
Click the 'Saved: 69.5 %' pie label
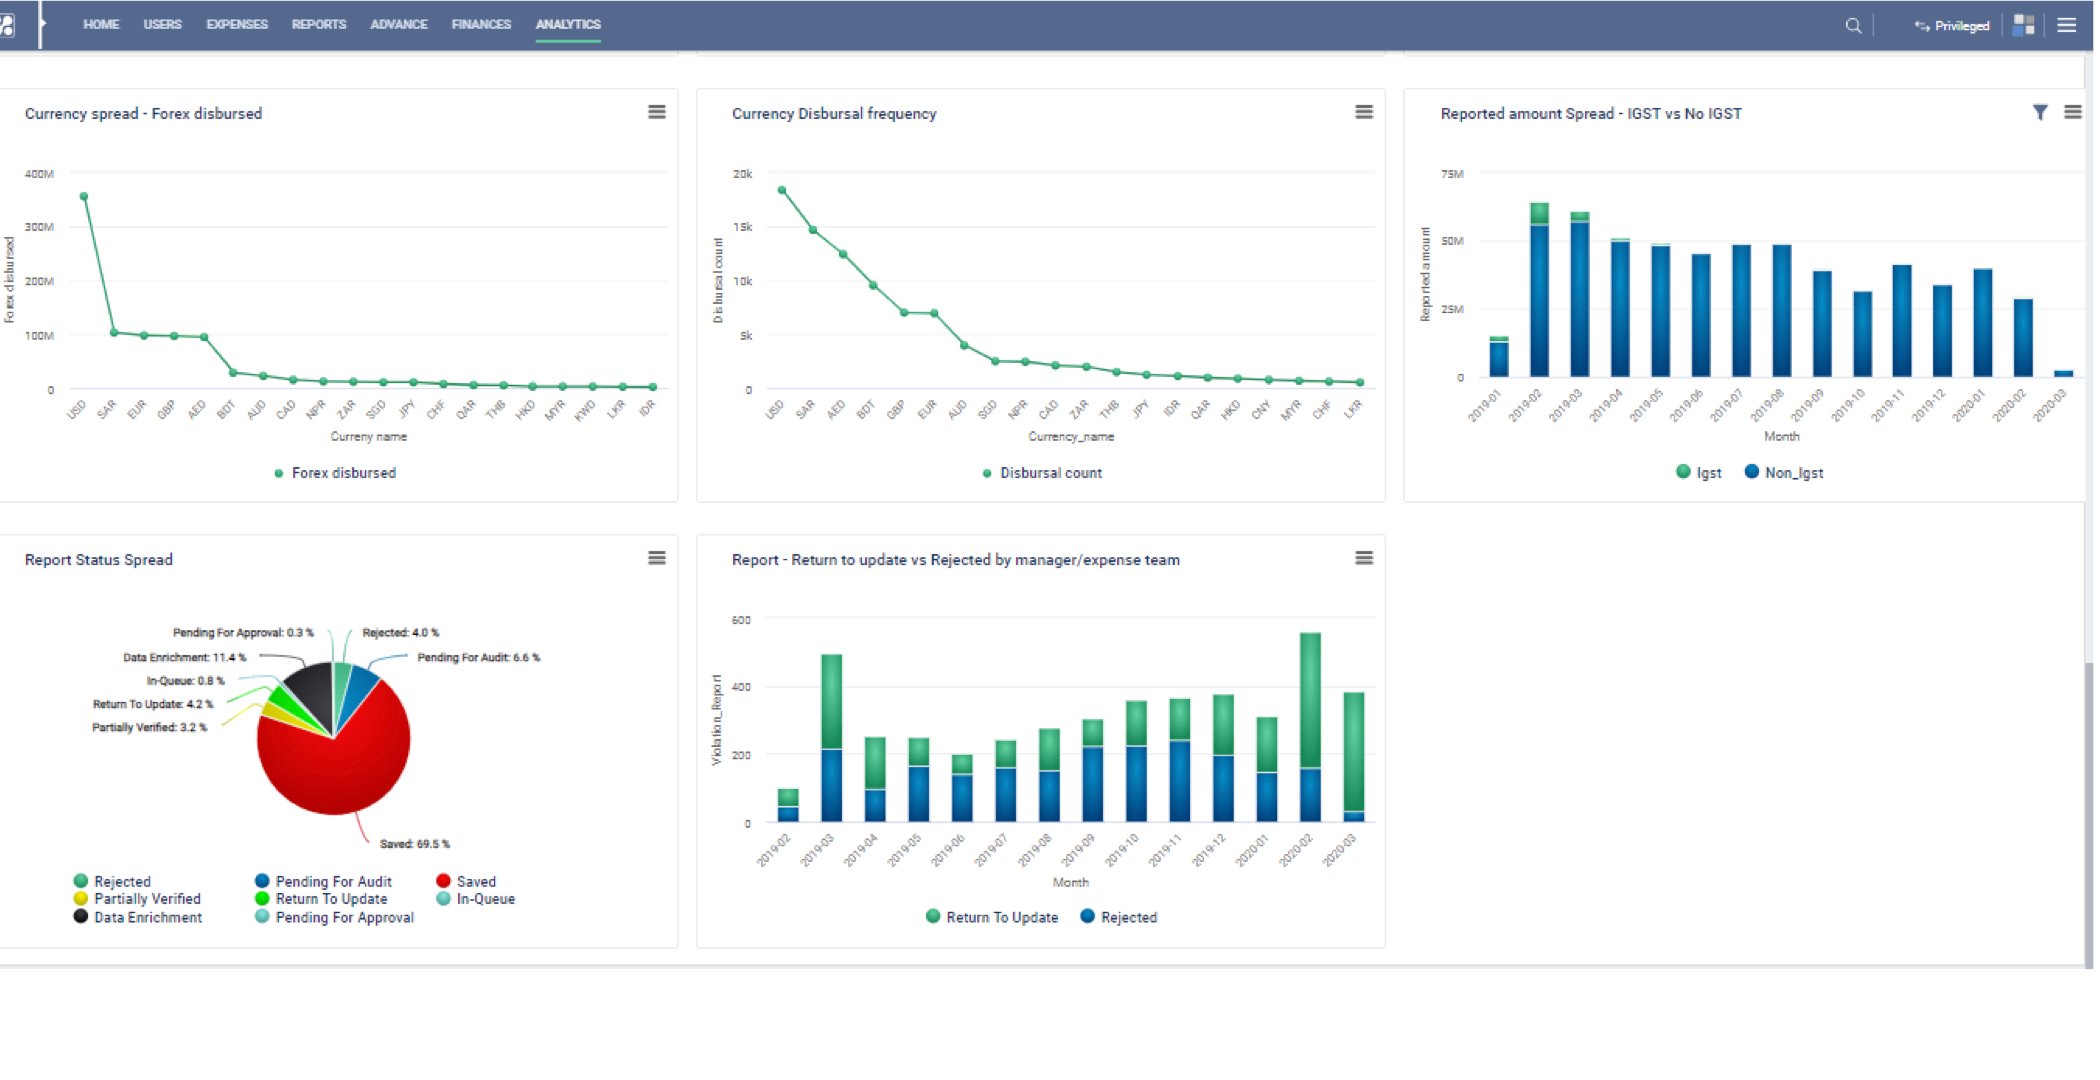pos(415,844)
